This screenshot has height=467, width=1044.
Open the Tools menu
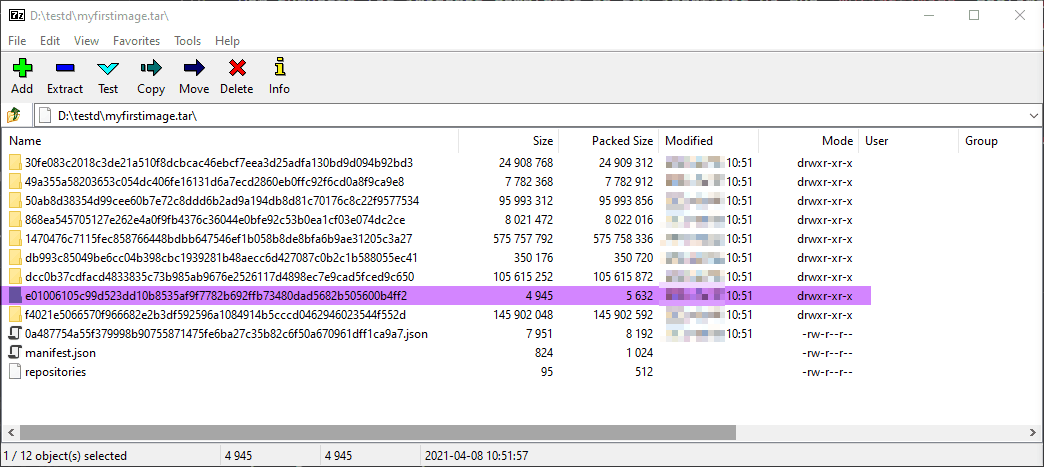[x=187, y=41]
